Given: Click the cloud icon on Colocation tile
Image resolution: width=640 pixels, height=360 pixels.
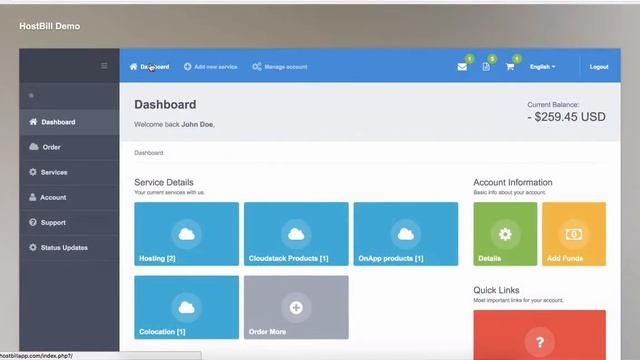Looking at the screenshot, I should [x=187, y=308].
